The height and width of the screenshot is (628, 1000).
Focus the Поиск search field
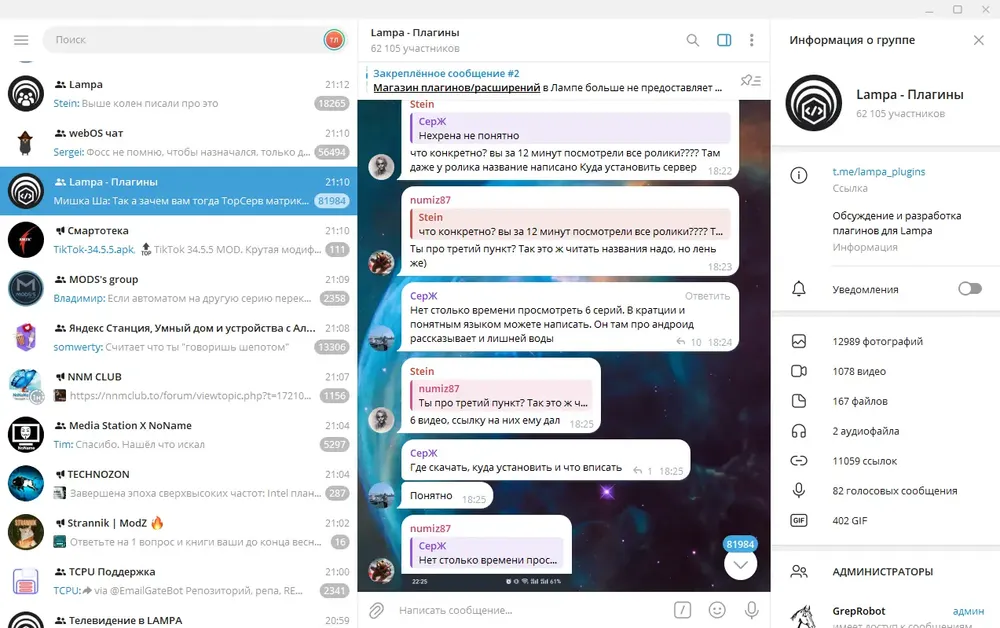tap(188, 40)
